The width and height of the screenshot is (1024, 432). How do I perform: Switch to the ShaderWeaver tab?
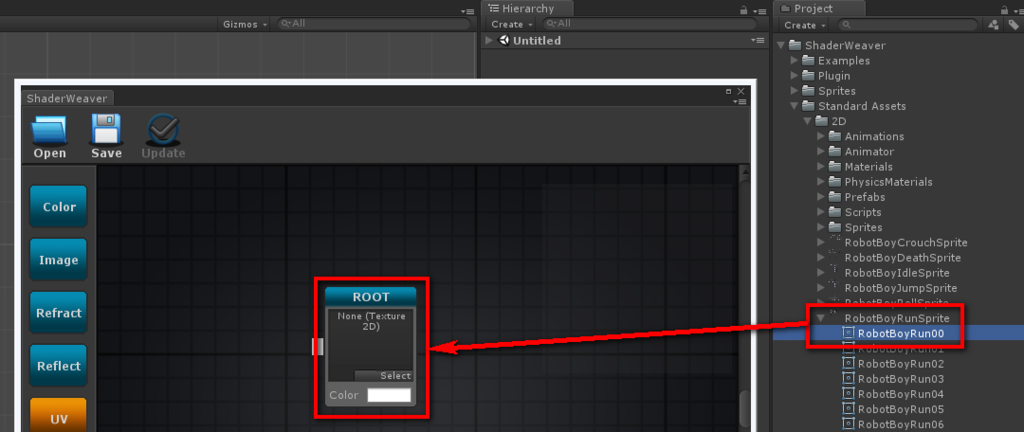[x=68, y=98]
